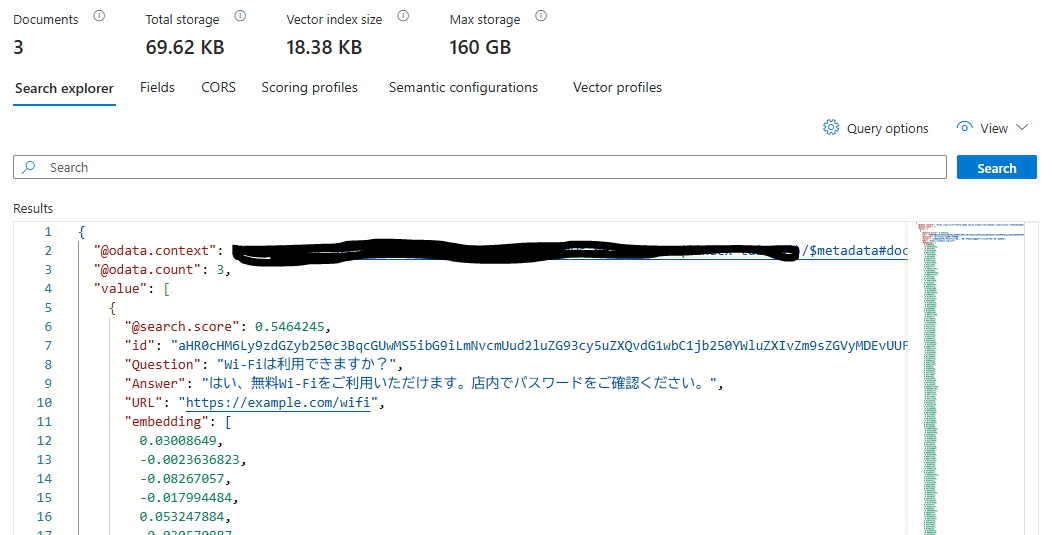Click embedding value 0.053247884

click(x=181, y=517)
